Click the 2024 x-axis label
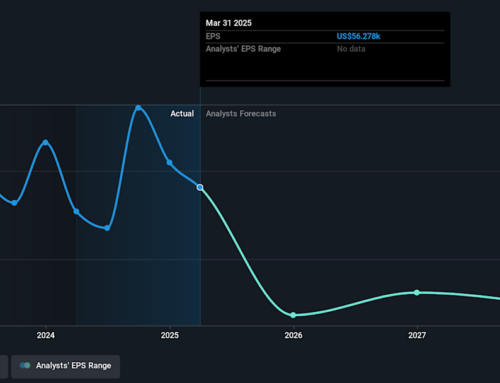Viewport: 500px width, 383px height. [46, 335]
